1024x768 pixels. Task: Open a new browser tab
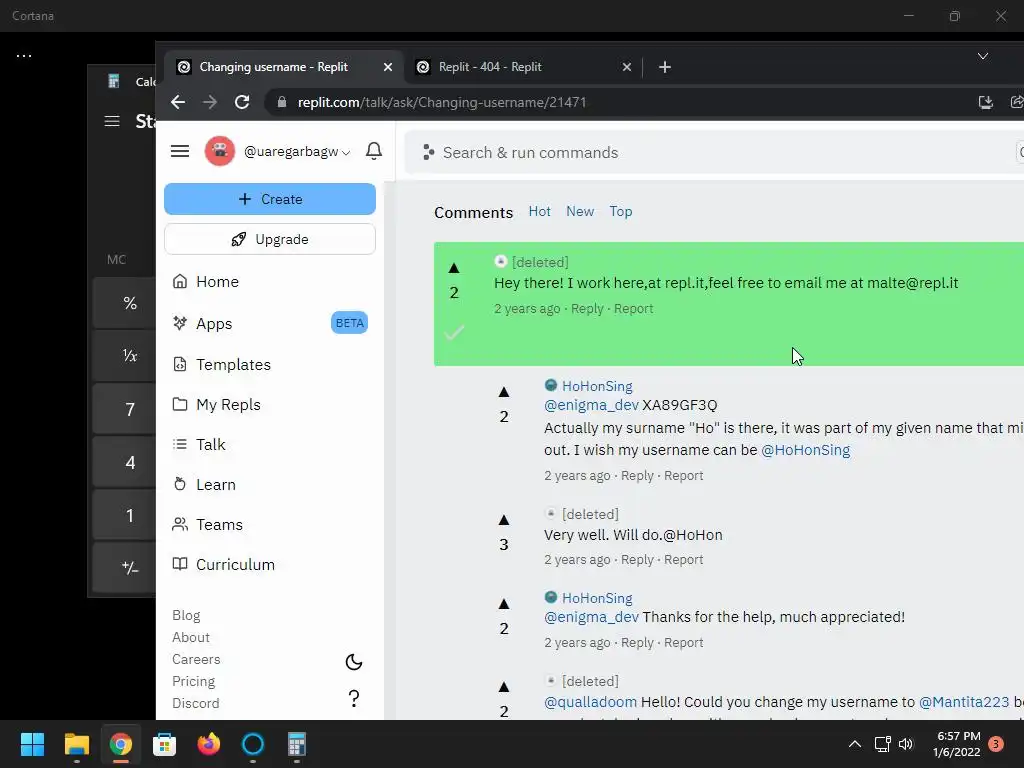(665, 67)
